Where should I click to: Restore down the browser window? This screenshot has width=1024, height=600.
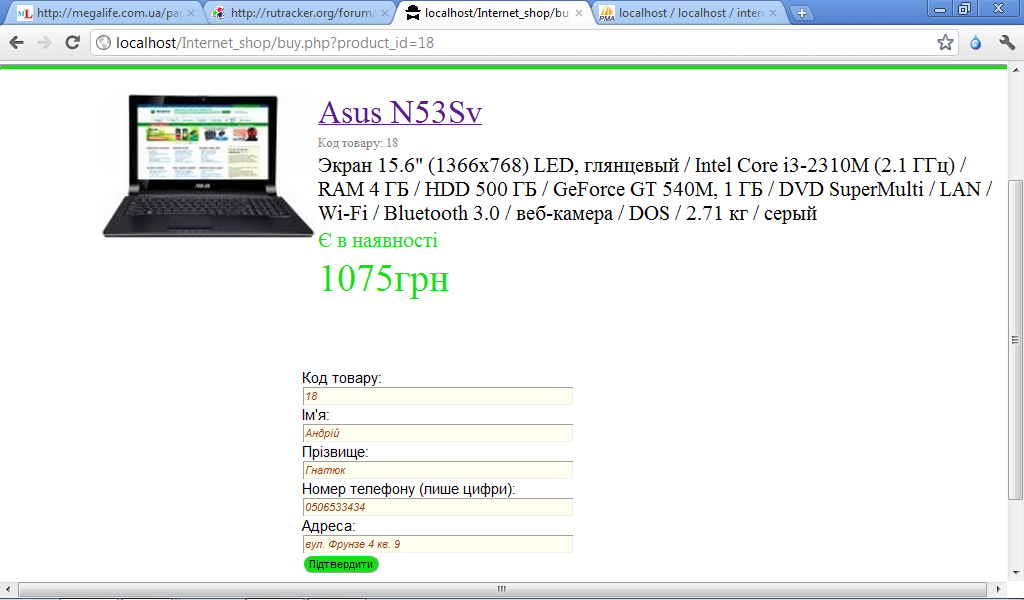(964, 9)
